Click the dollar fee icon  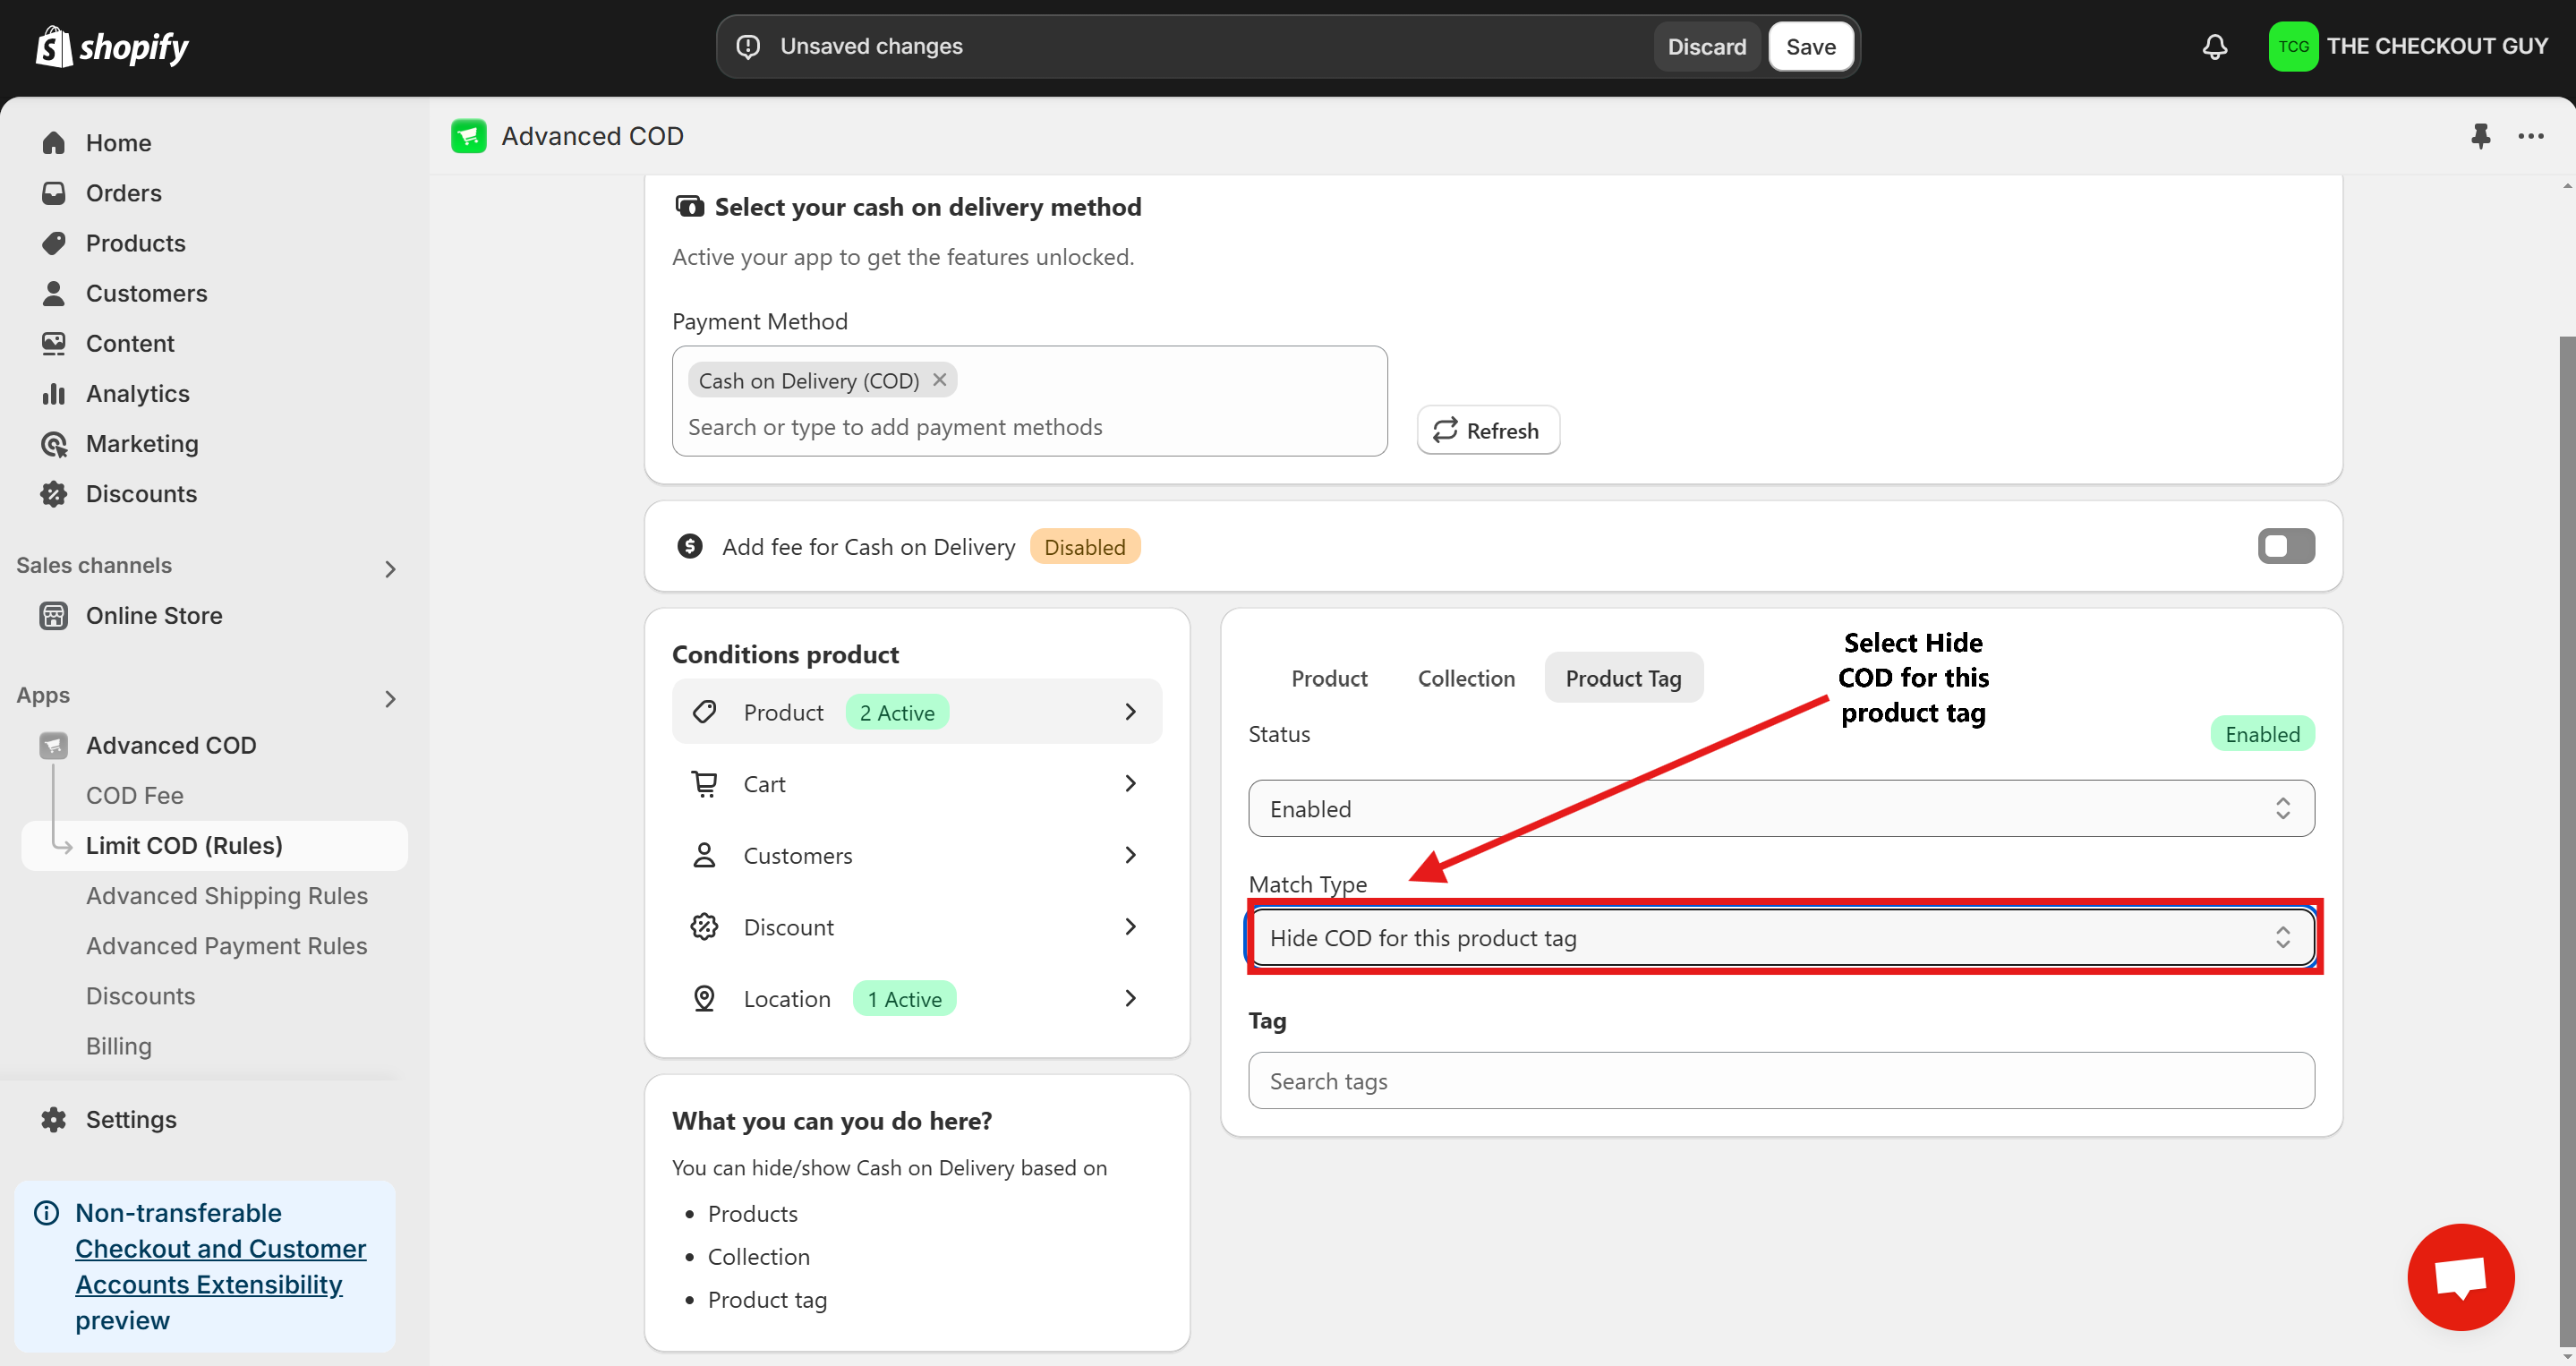(689, 546)
